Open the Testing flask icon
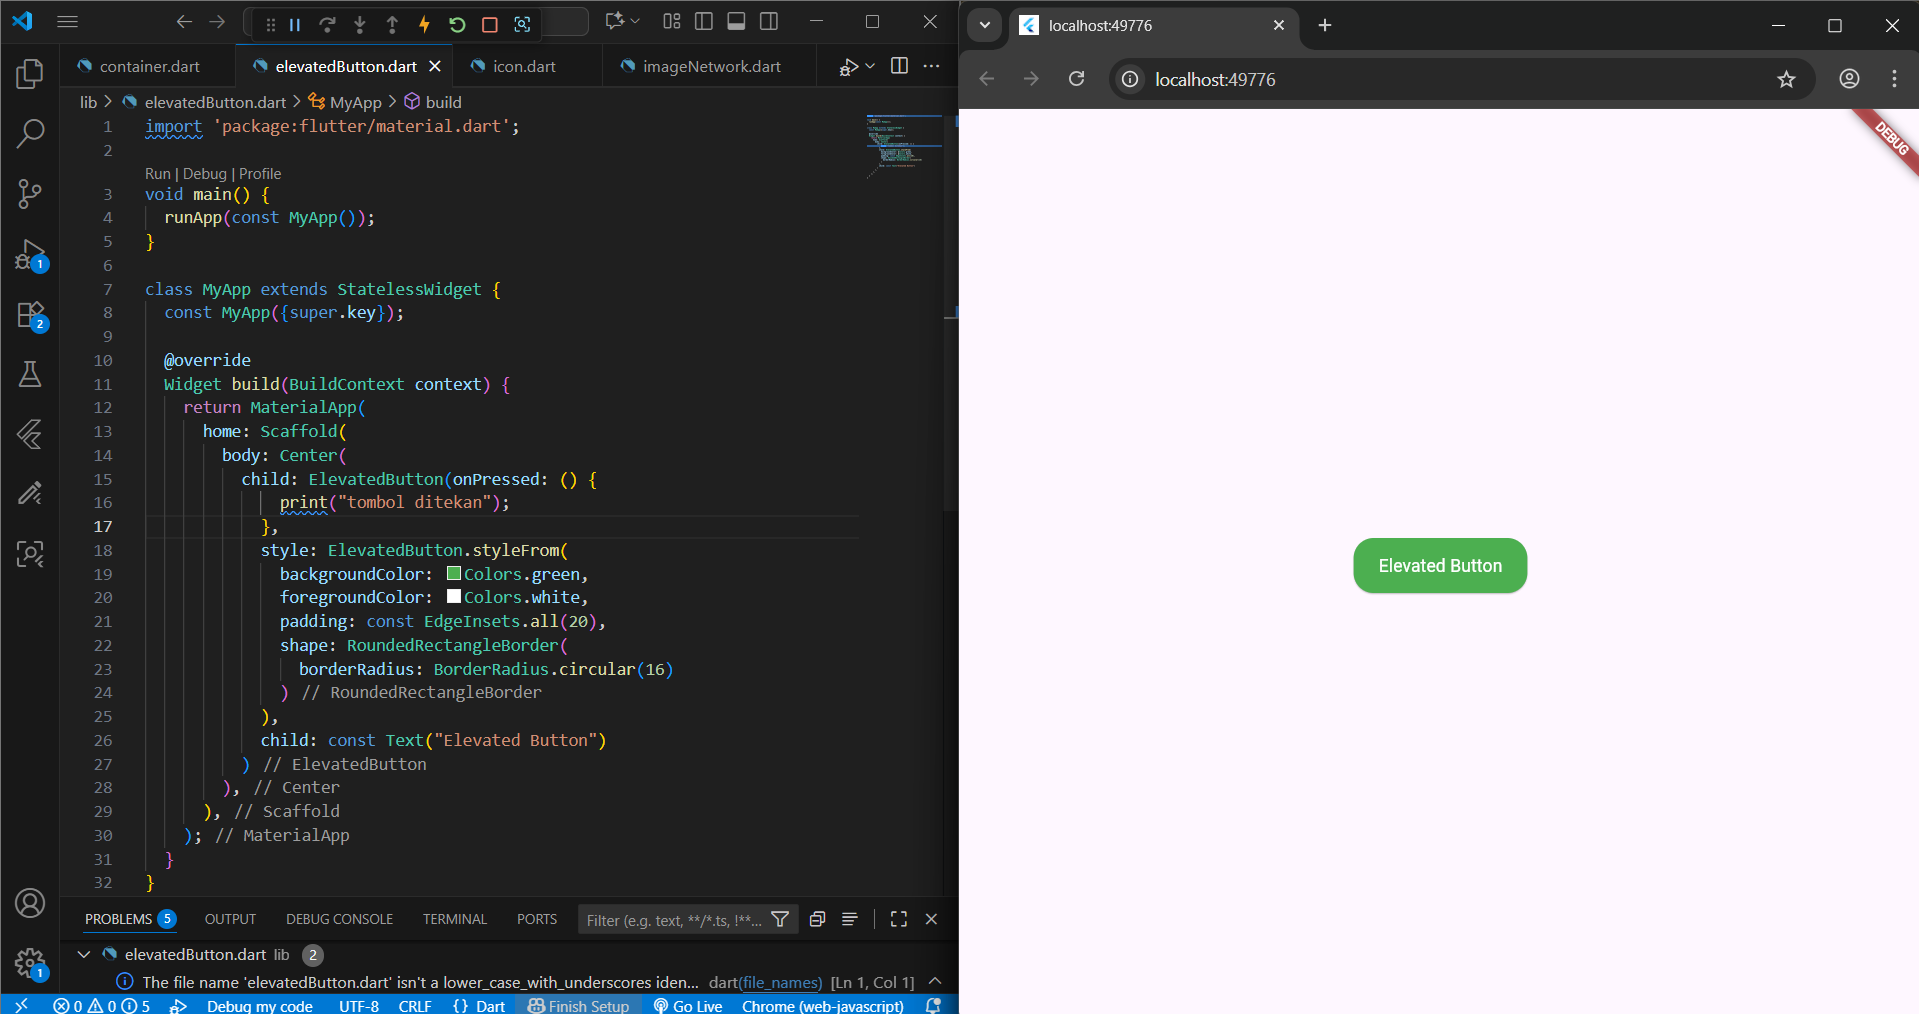 click(30, 374)
